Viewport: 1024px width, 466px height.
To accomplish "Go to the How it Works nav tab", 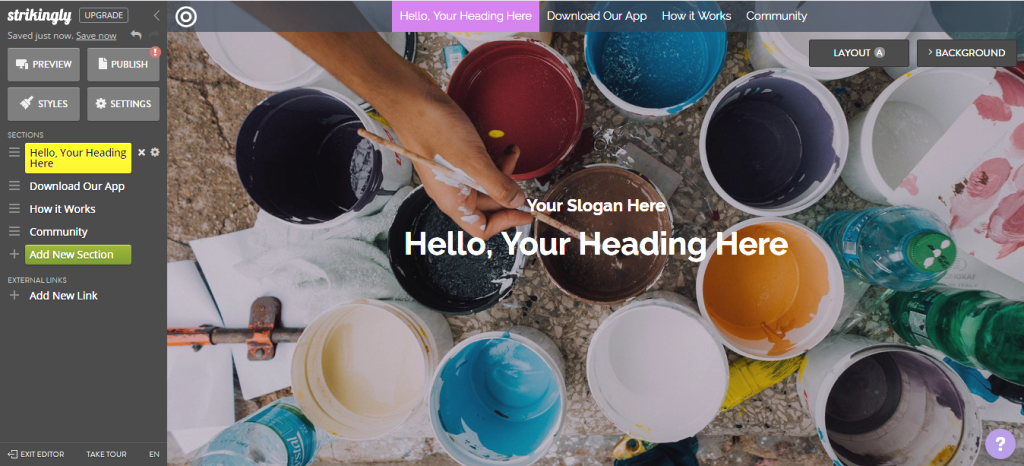I will pyautogui.click(x=696, y=16).
